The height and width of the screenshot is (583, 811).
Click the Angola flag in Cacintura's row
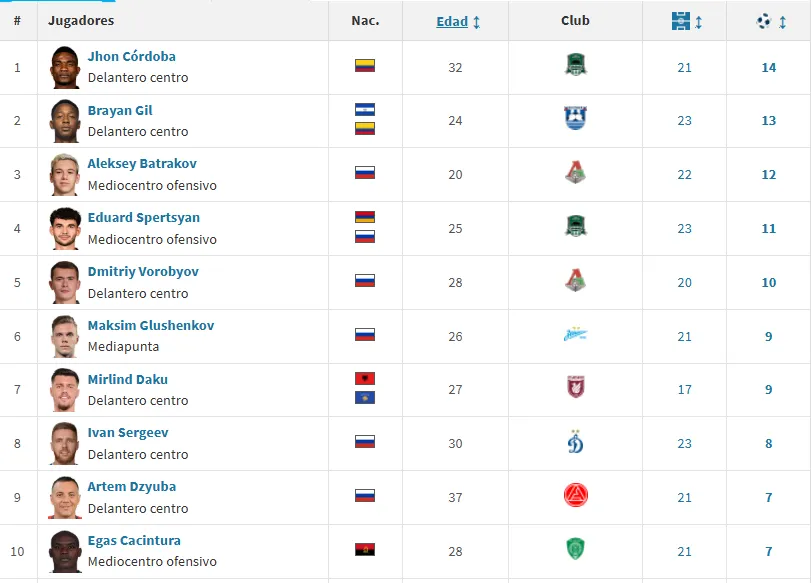click(x=367, y=550)
